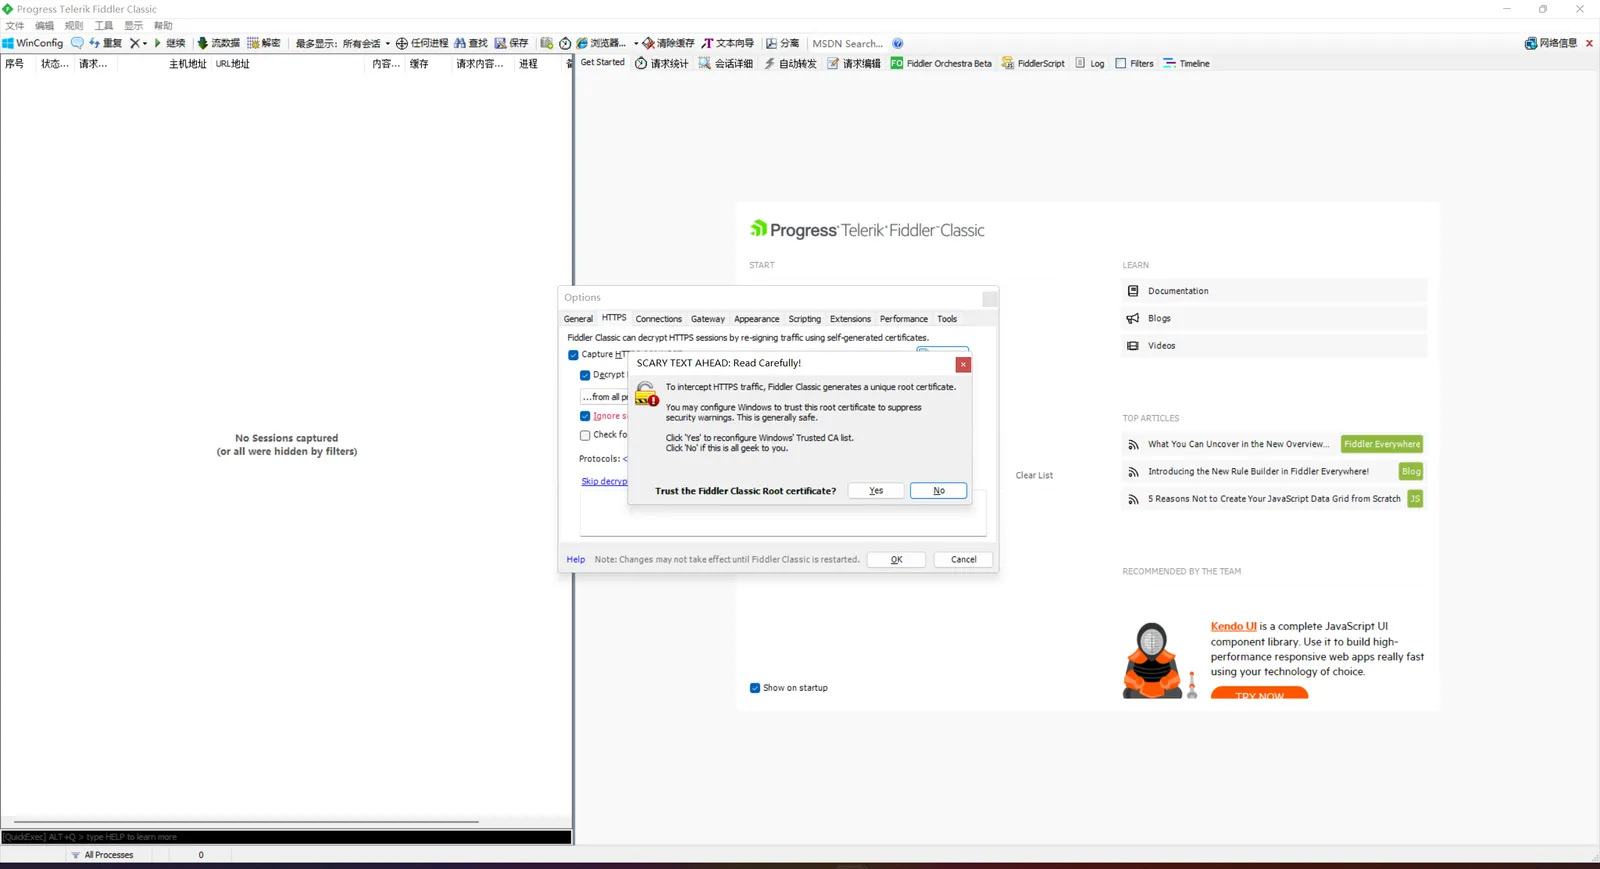Open the Composer (请求编辑) tab
The width and height of the screenshot is (1600, 869).
[854, 63]
